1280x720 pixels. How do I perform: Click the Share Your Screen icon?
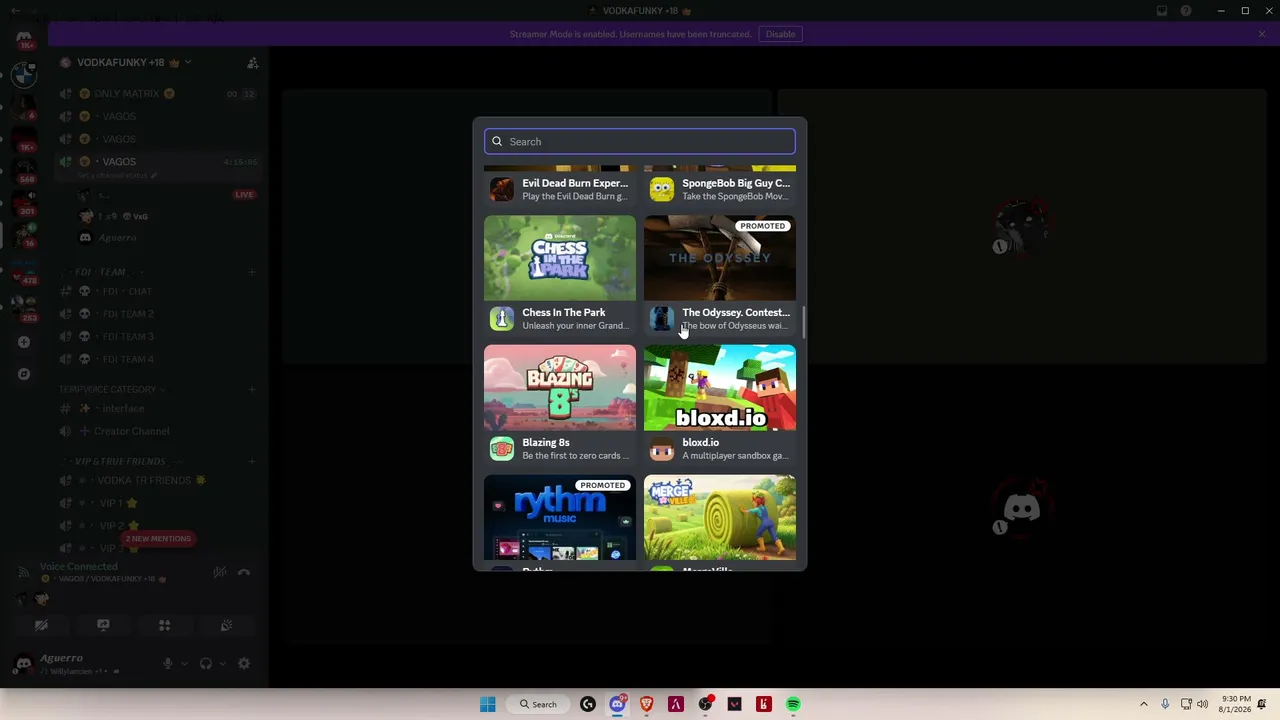(103, 625)
